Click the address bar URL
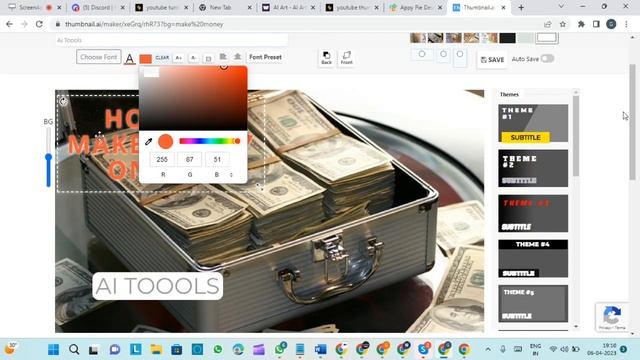 pos(144,24)
